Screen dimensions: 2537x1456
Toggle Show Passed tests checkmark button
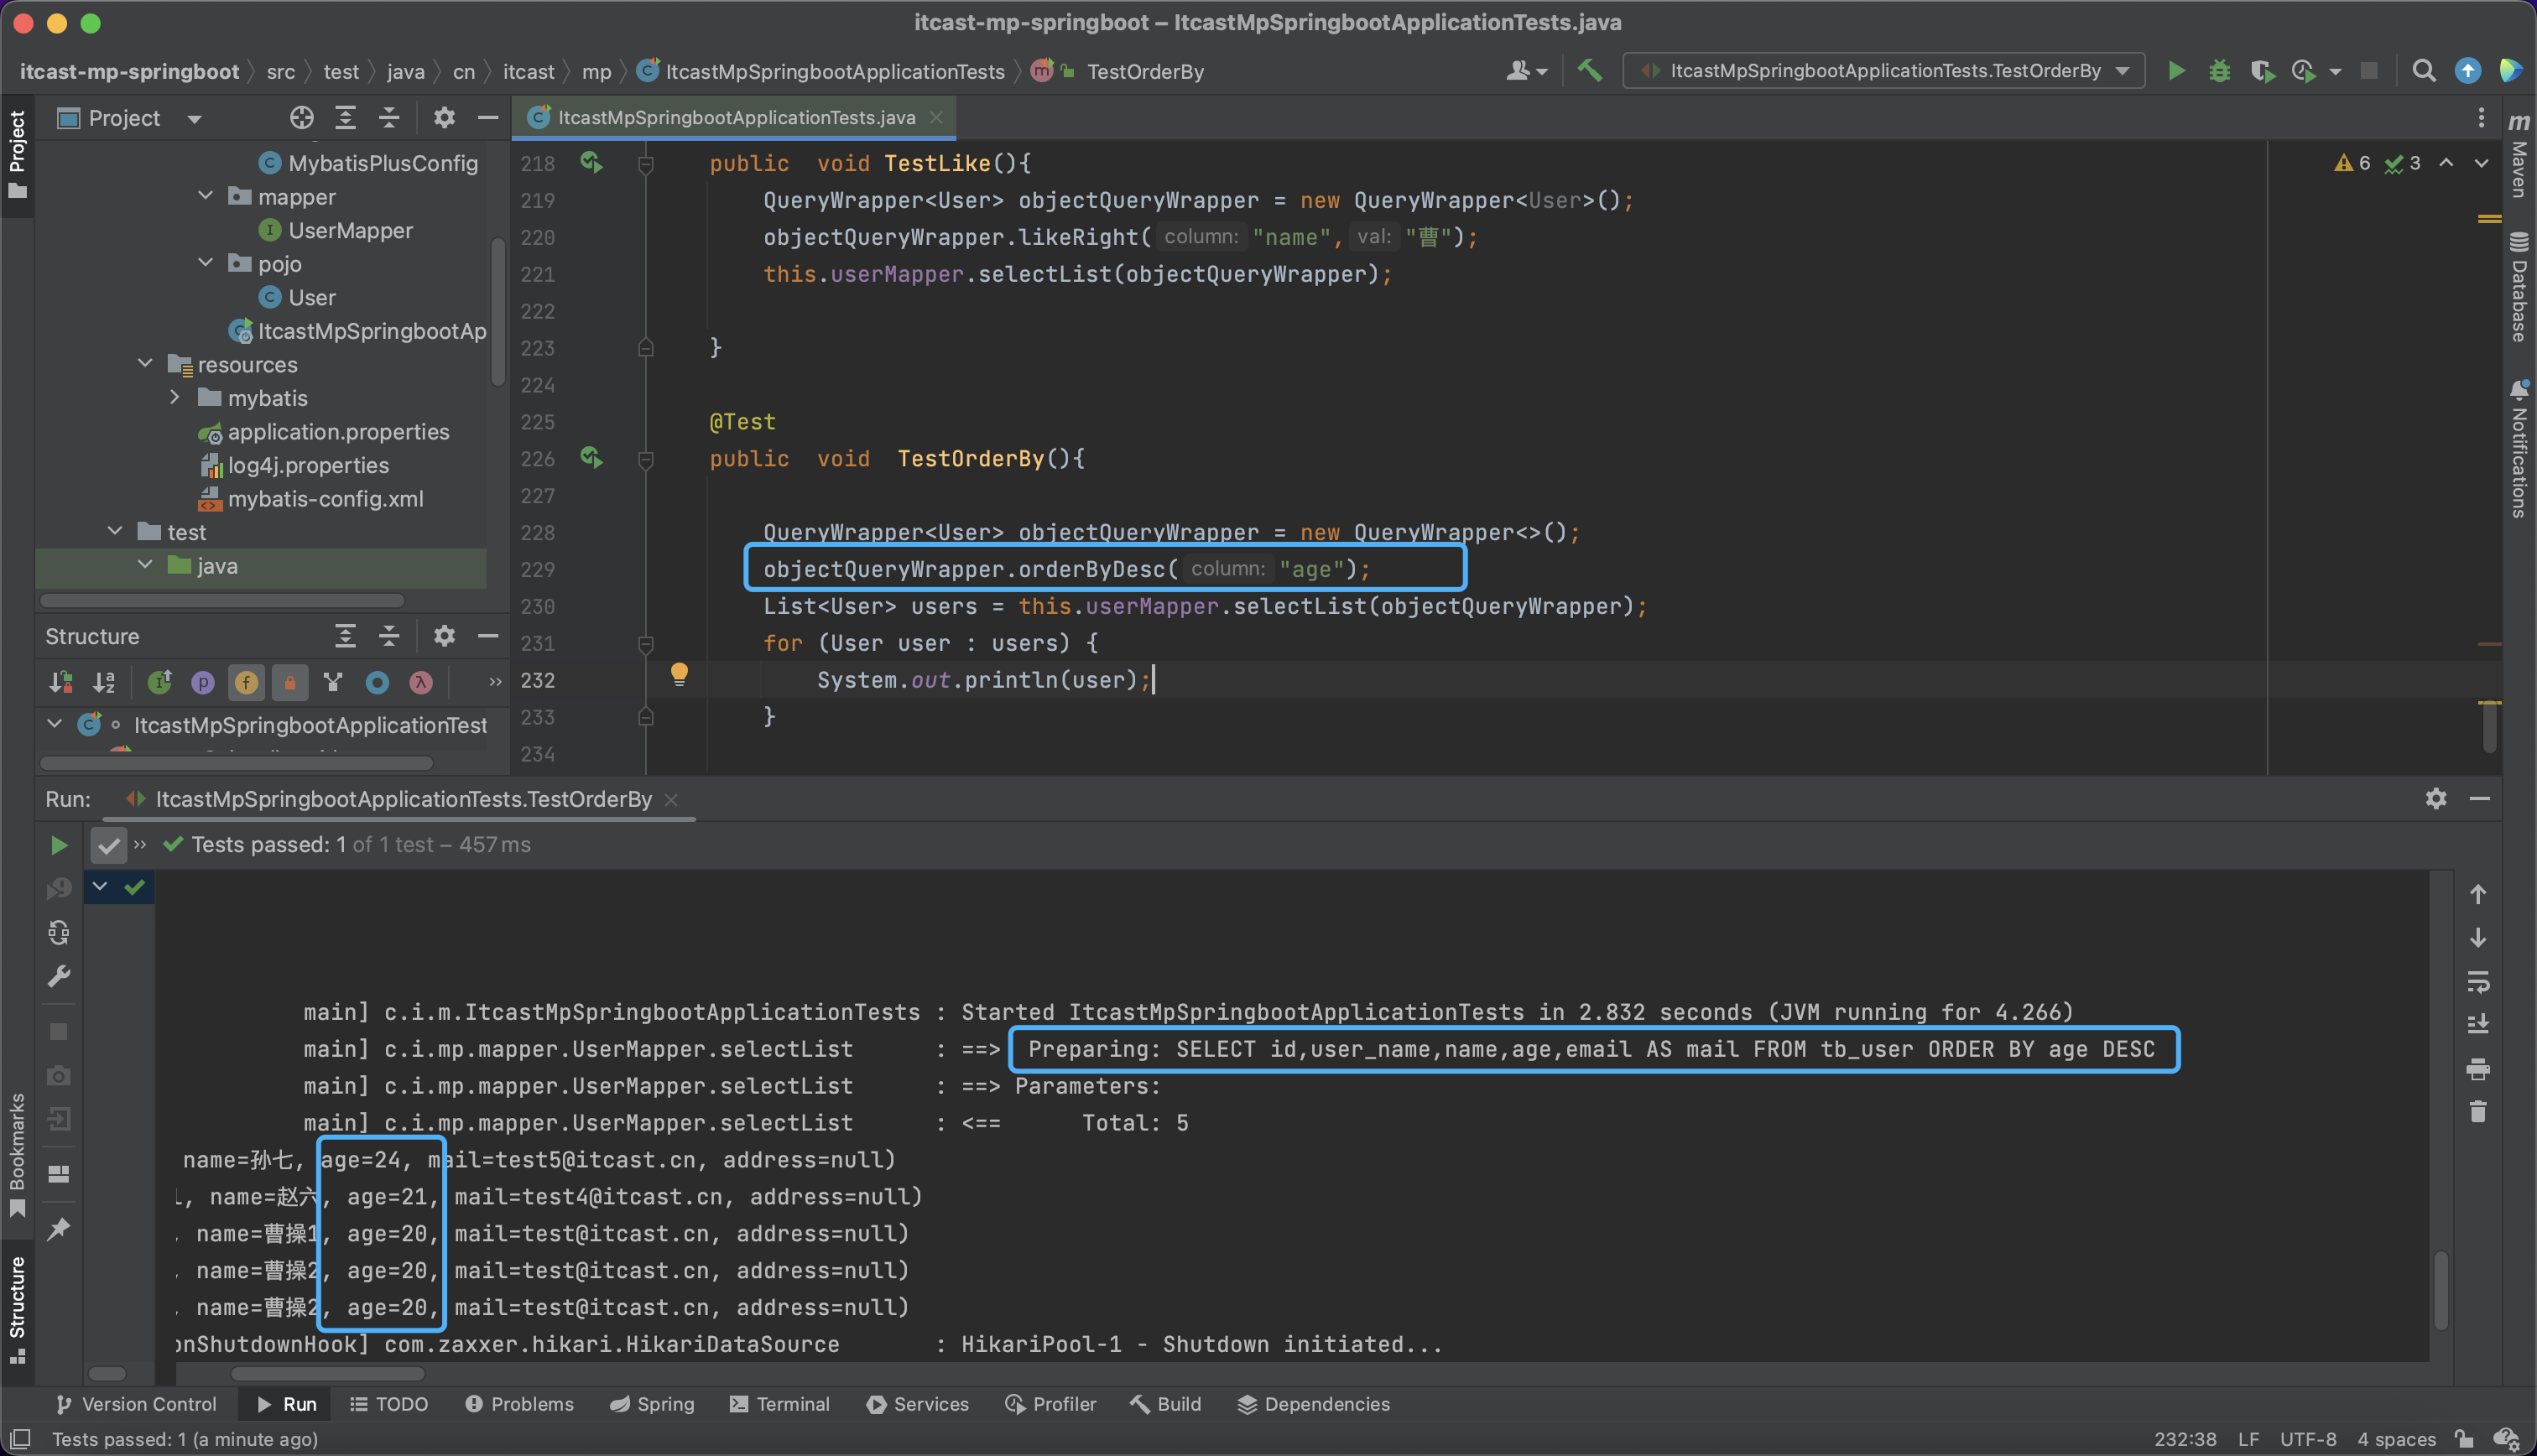[x=108, y=845]
